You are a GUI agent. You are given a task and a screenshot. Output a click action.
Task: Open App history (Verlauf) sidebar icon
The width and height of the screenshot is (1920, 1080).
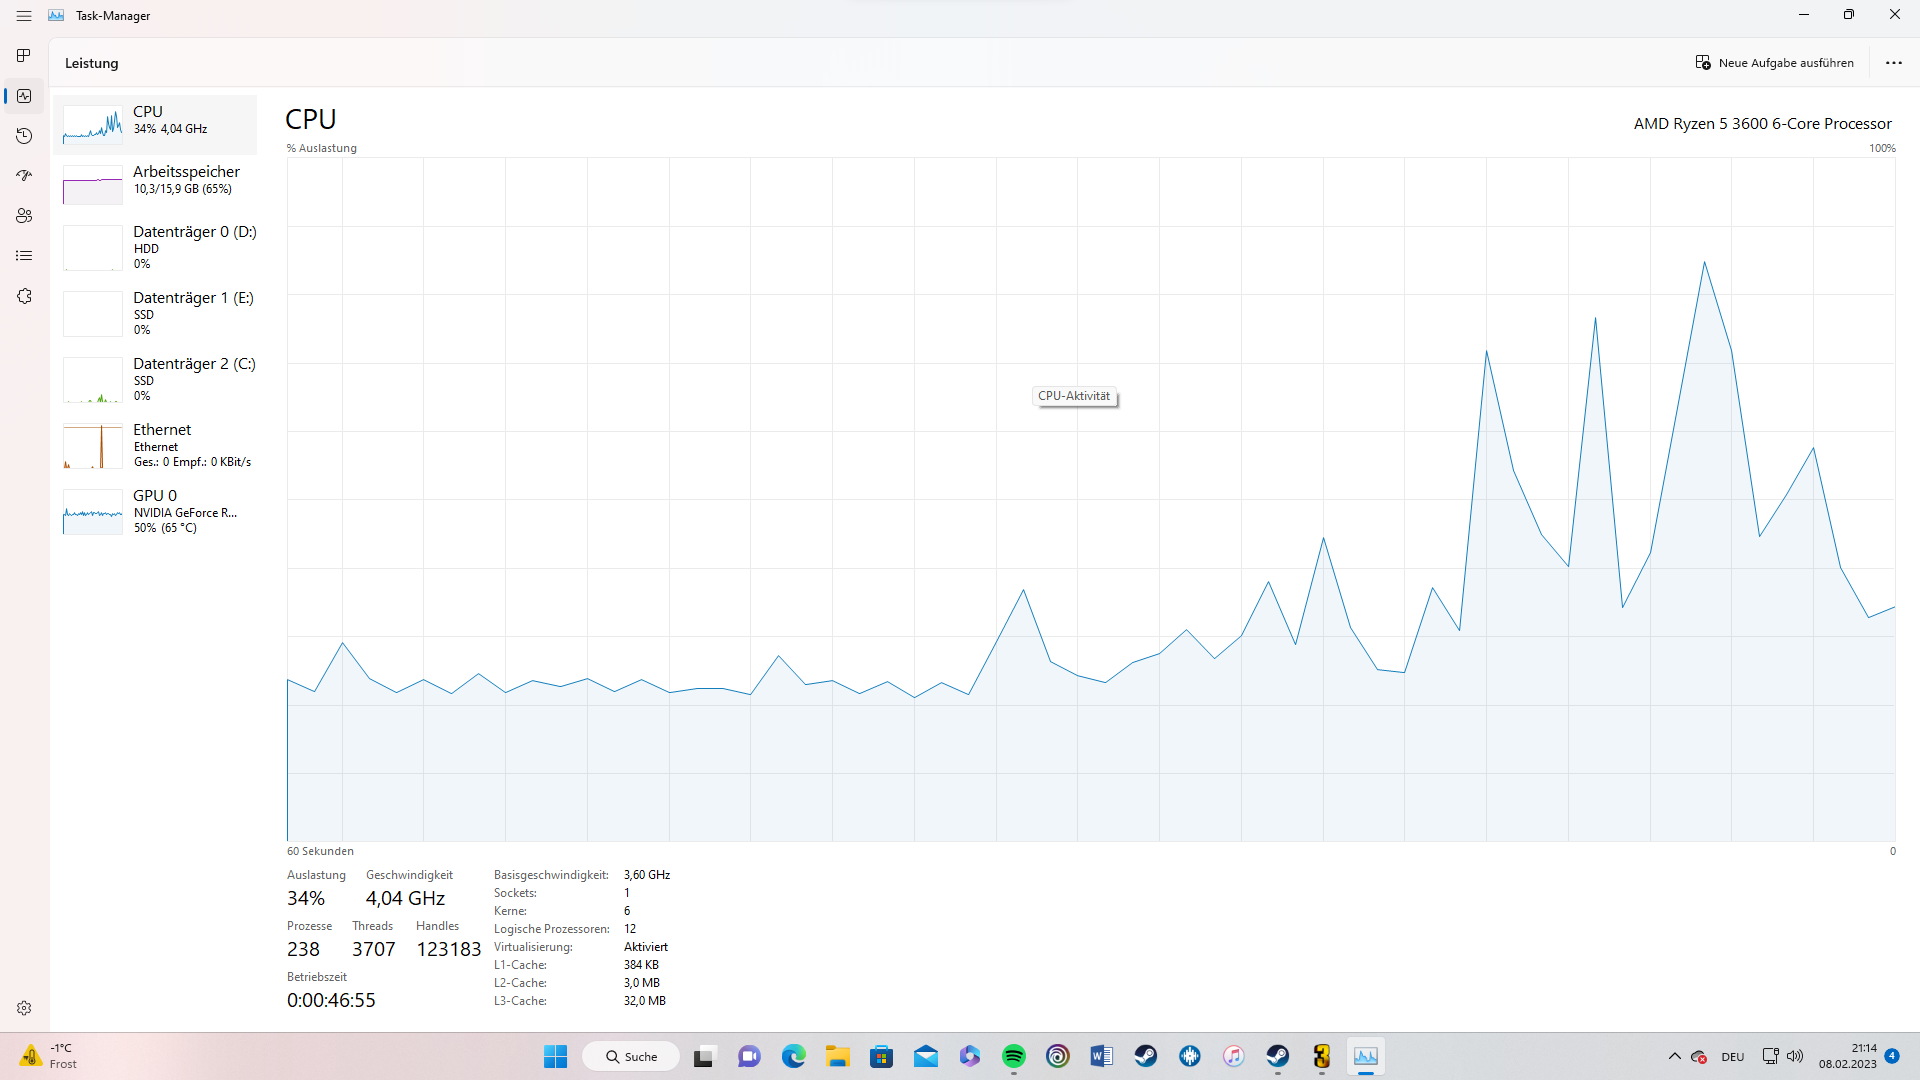point(24,136)
